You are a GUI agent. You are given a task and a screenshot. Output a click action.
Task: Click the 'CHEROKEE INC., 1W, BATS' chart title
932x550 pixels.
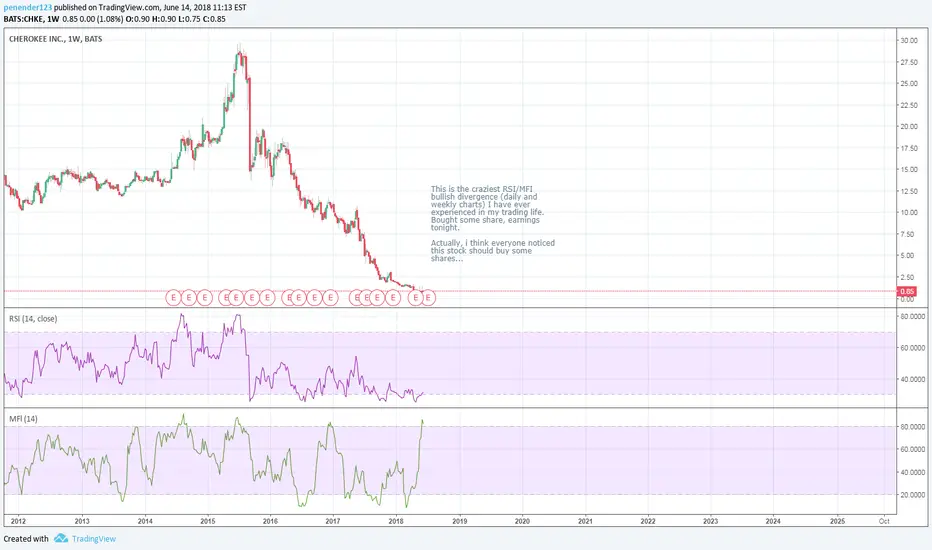pos(55,39)
